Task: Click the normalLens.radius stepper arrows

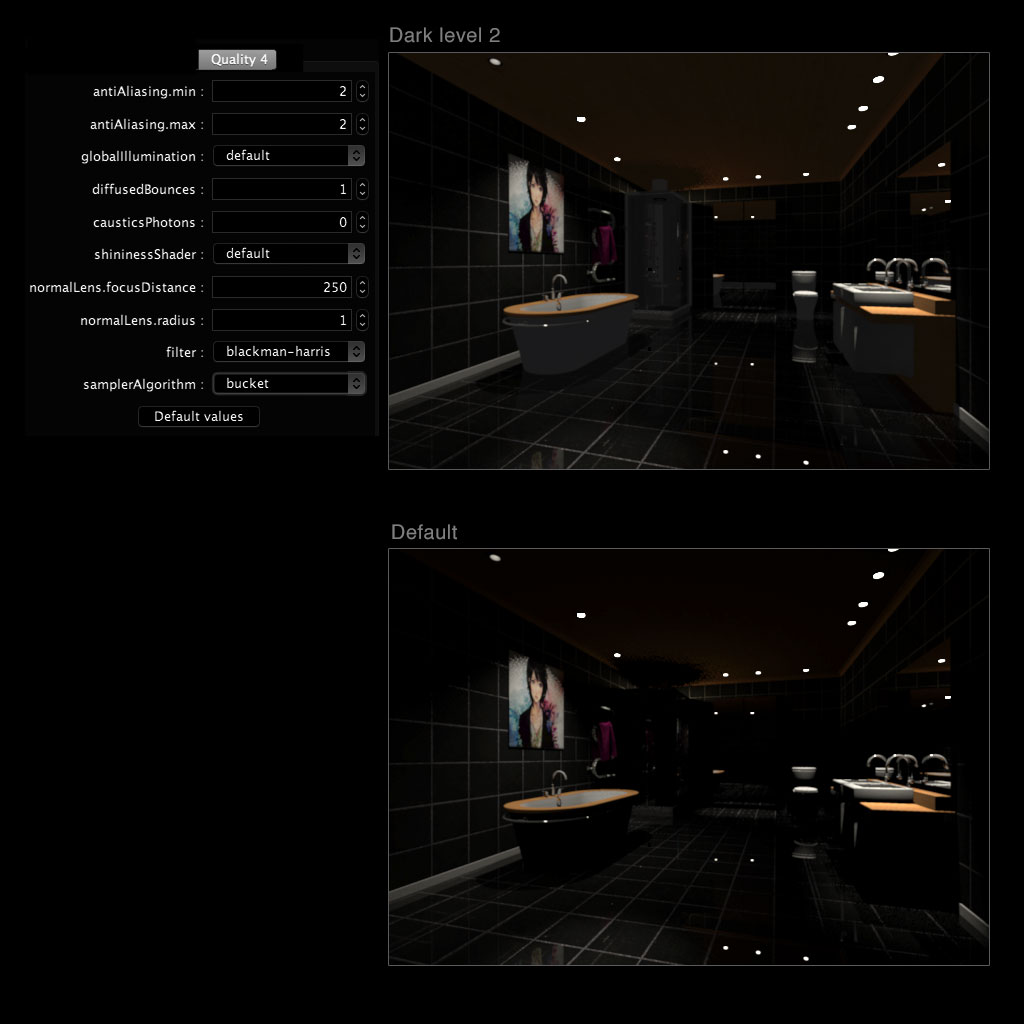Action: (362, 320)
